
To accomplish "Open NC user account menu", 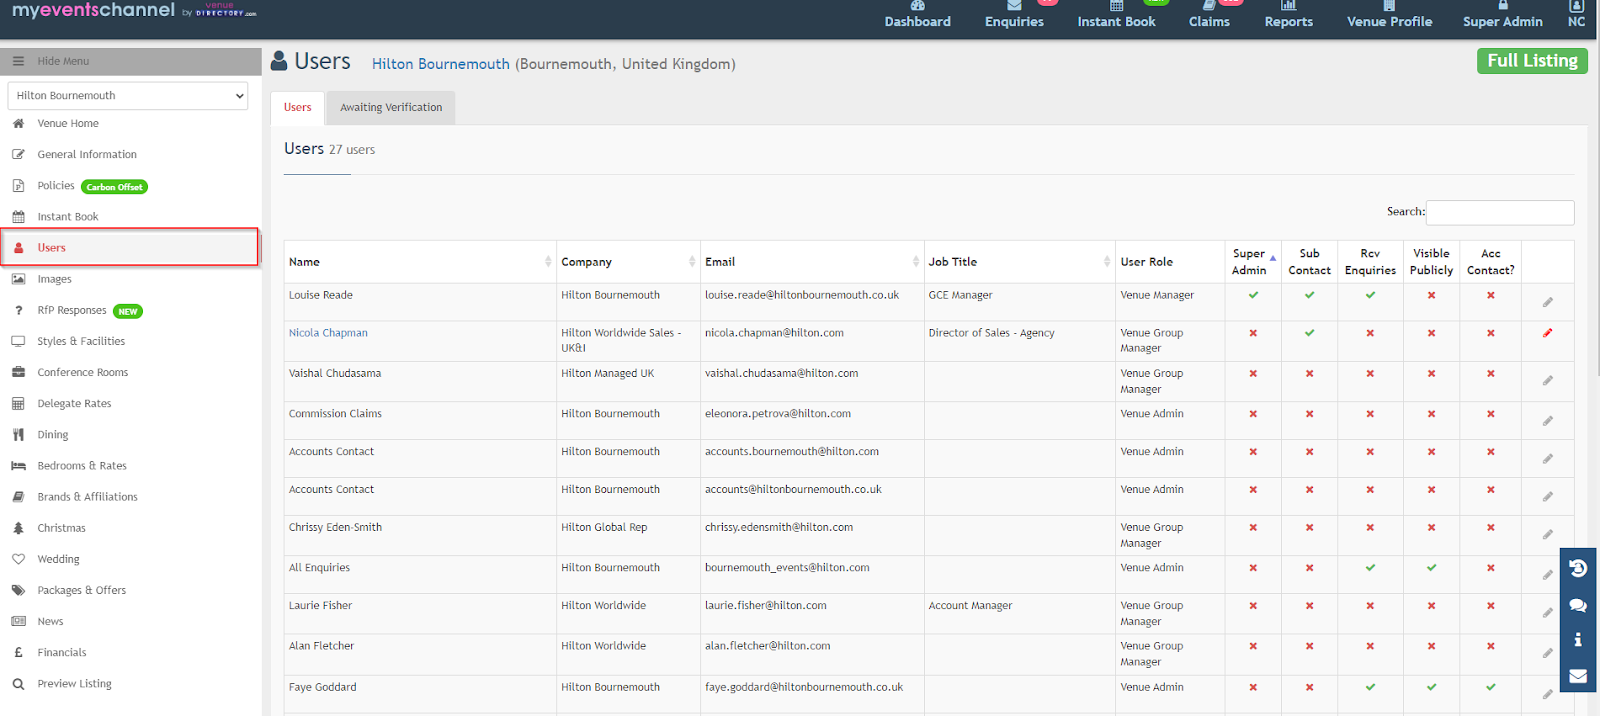I will (1576, 16).
